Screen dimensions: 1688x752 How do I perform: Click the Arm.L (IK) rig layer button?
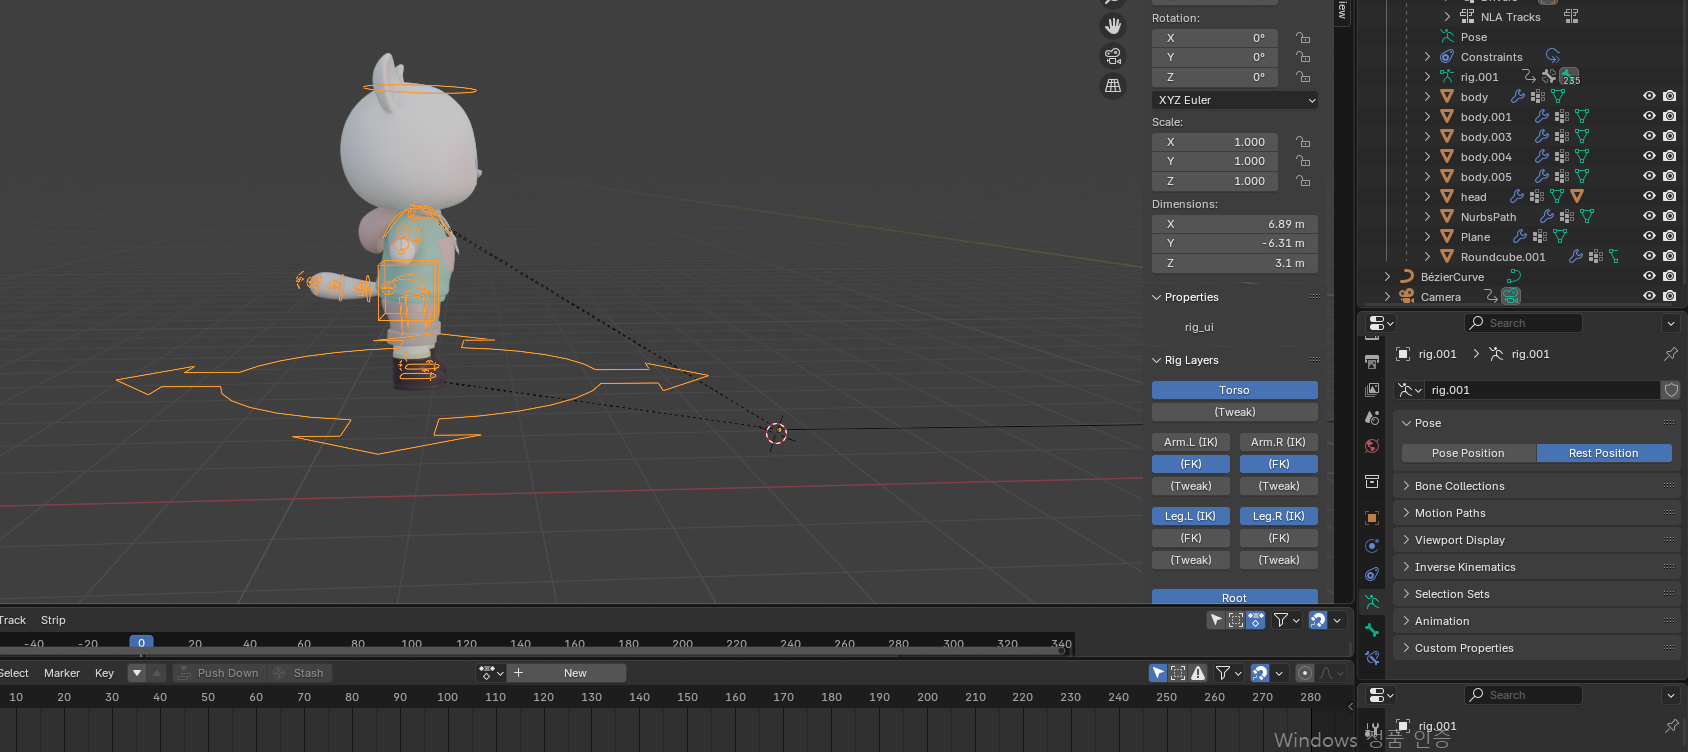[1191, 442]
